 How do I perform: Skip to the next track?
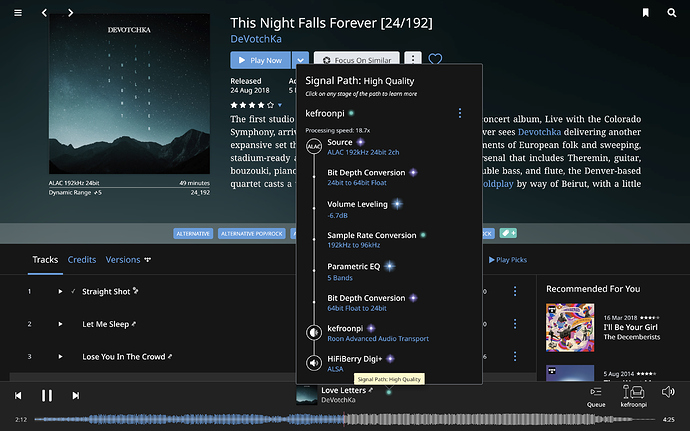(76, 396)
